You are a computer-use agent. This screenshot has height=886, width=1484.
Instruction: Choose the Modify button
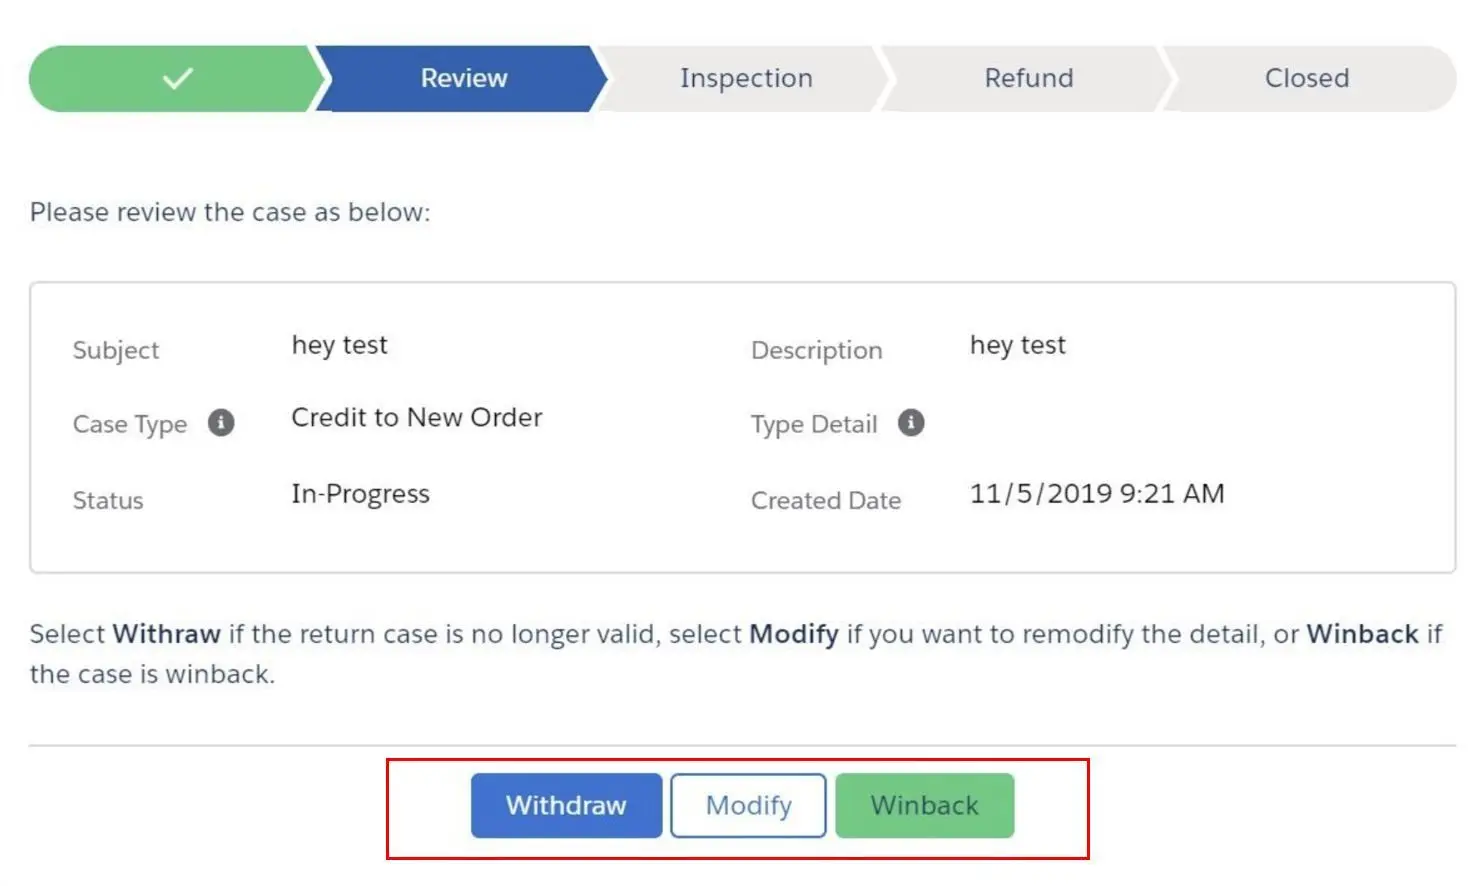pos(748,805)
